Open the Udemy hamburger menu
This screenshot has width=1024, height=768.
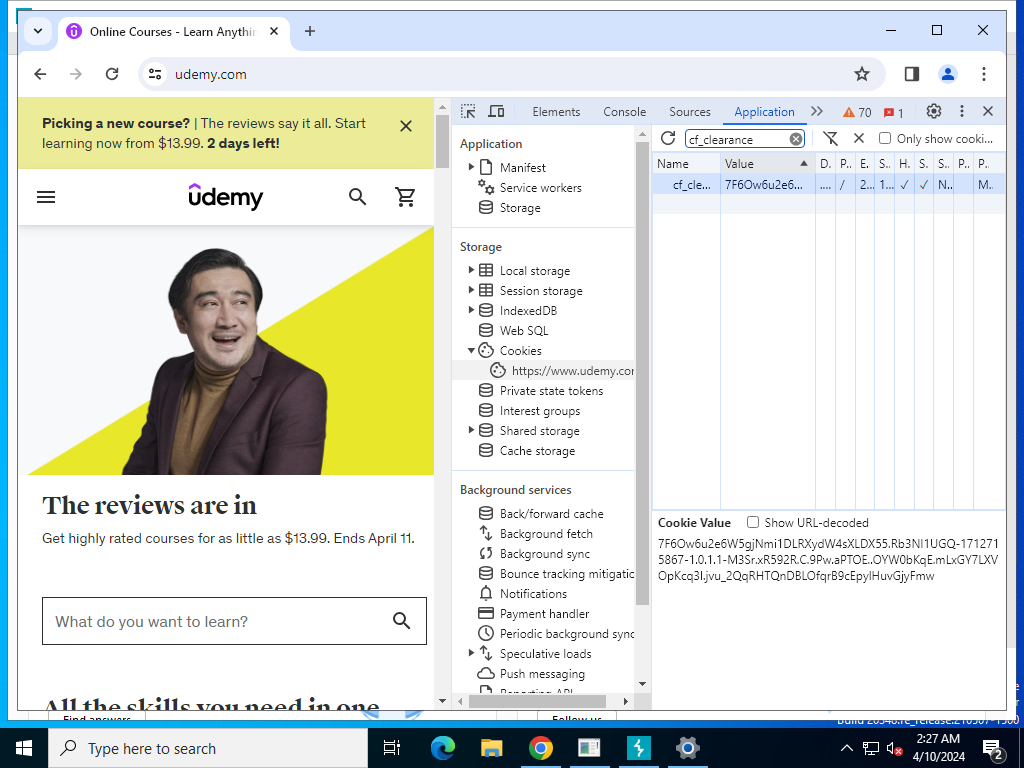[46, 197]
